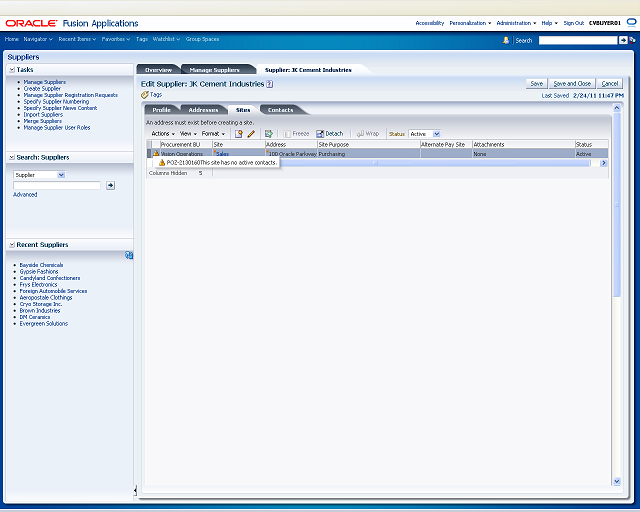640x512 pixels.
Task: Click the global Search input field
Action: tap(578, 40)
